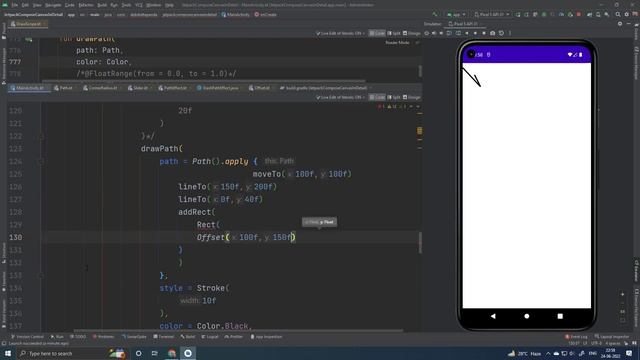Collapse code fold marker at line 133
Screen dimensions: 640x360
click(x=41, y=276)
